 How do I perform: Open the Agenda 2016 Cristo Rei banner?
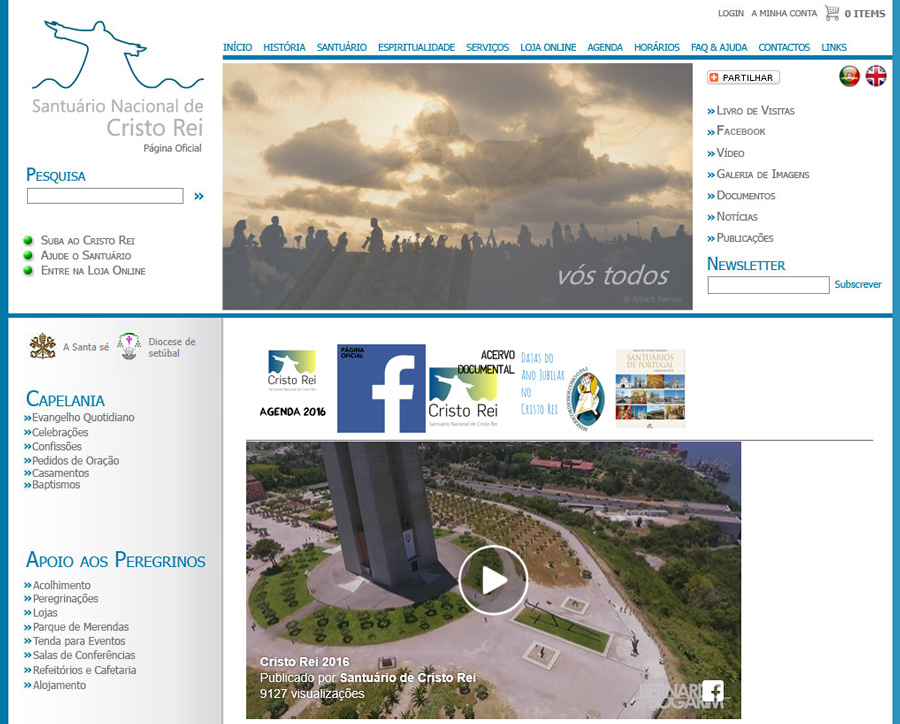tap(292, 383)
